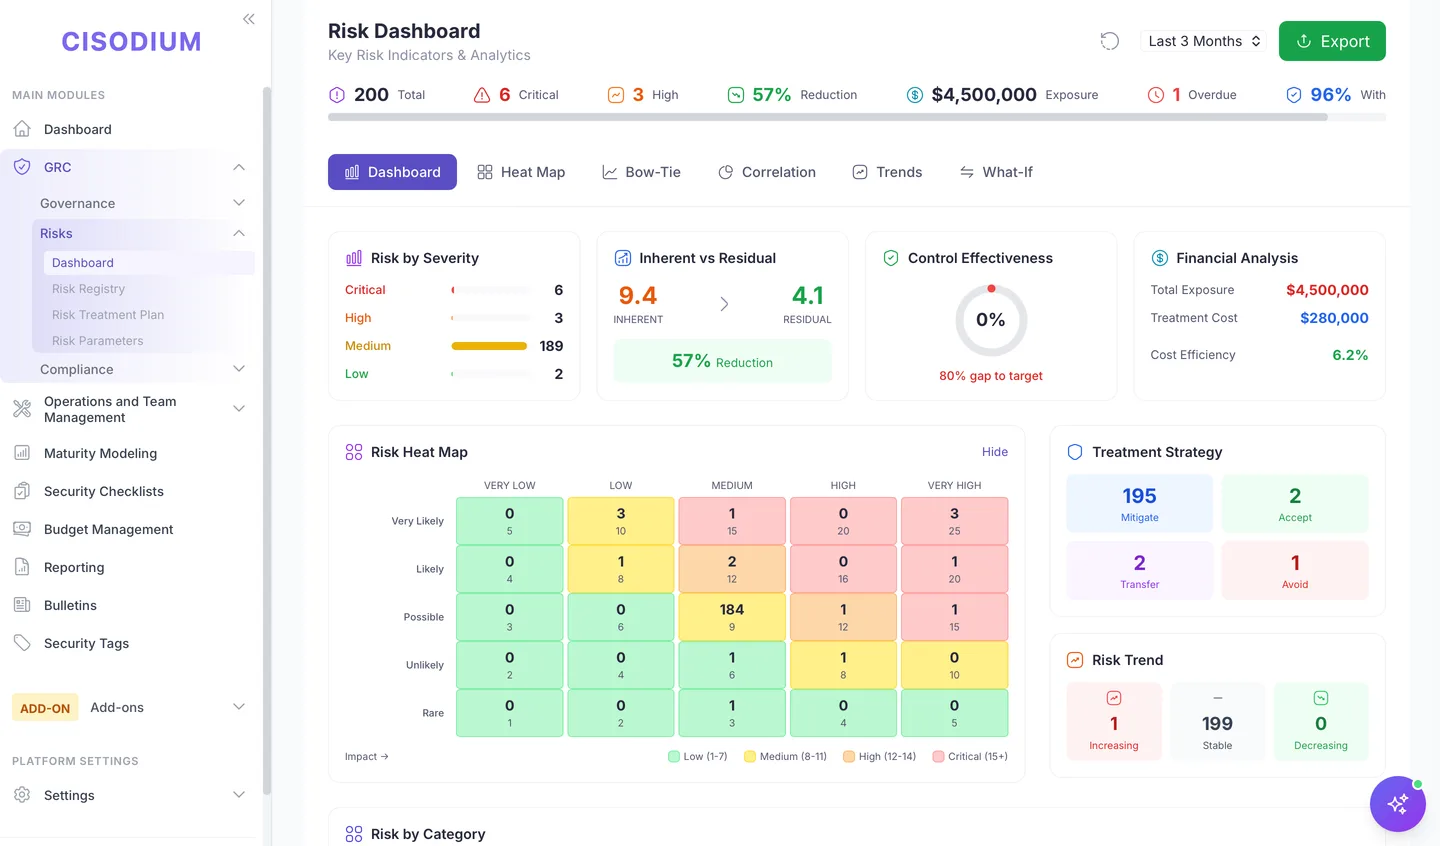Collapse the Risks submenu chevron
This screenshot has width=1440, height=846.
pos(239,233)
